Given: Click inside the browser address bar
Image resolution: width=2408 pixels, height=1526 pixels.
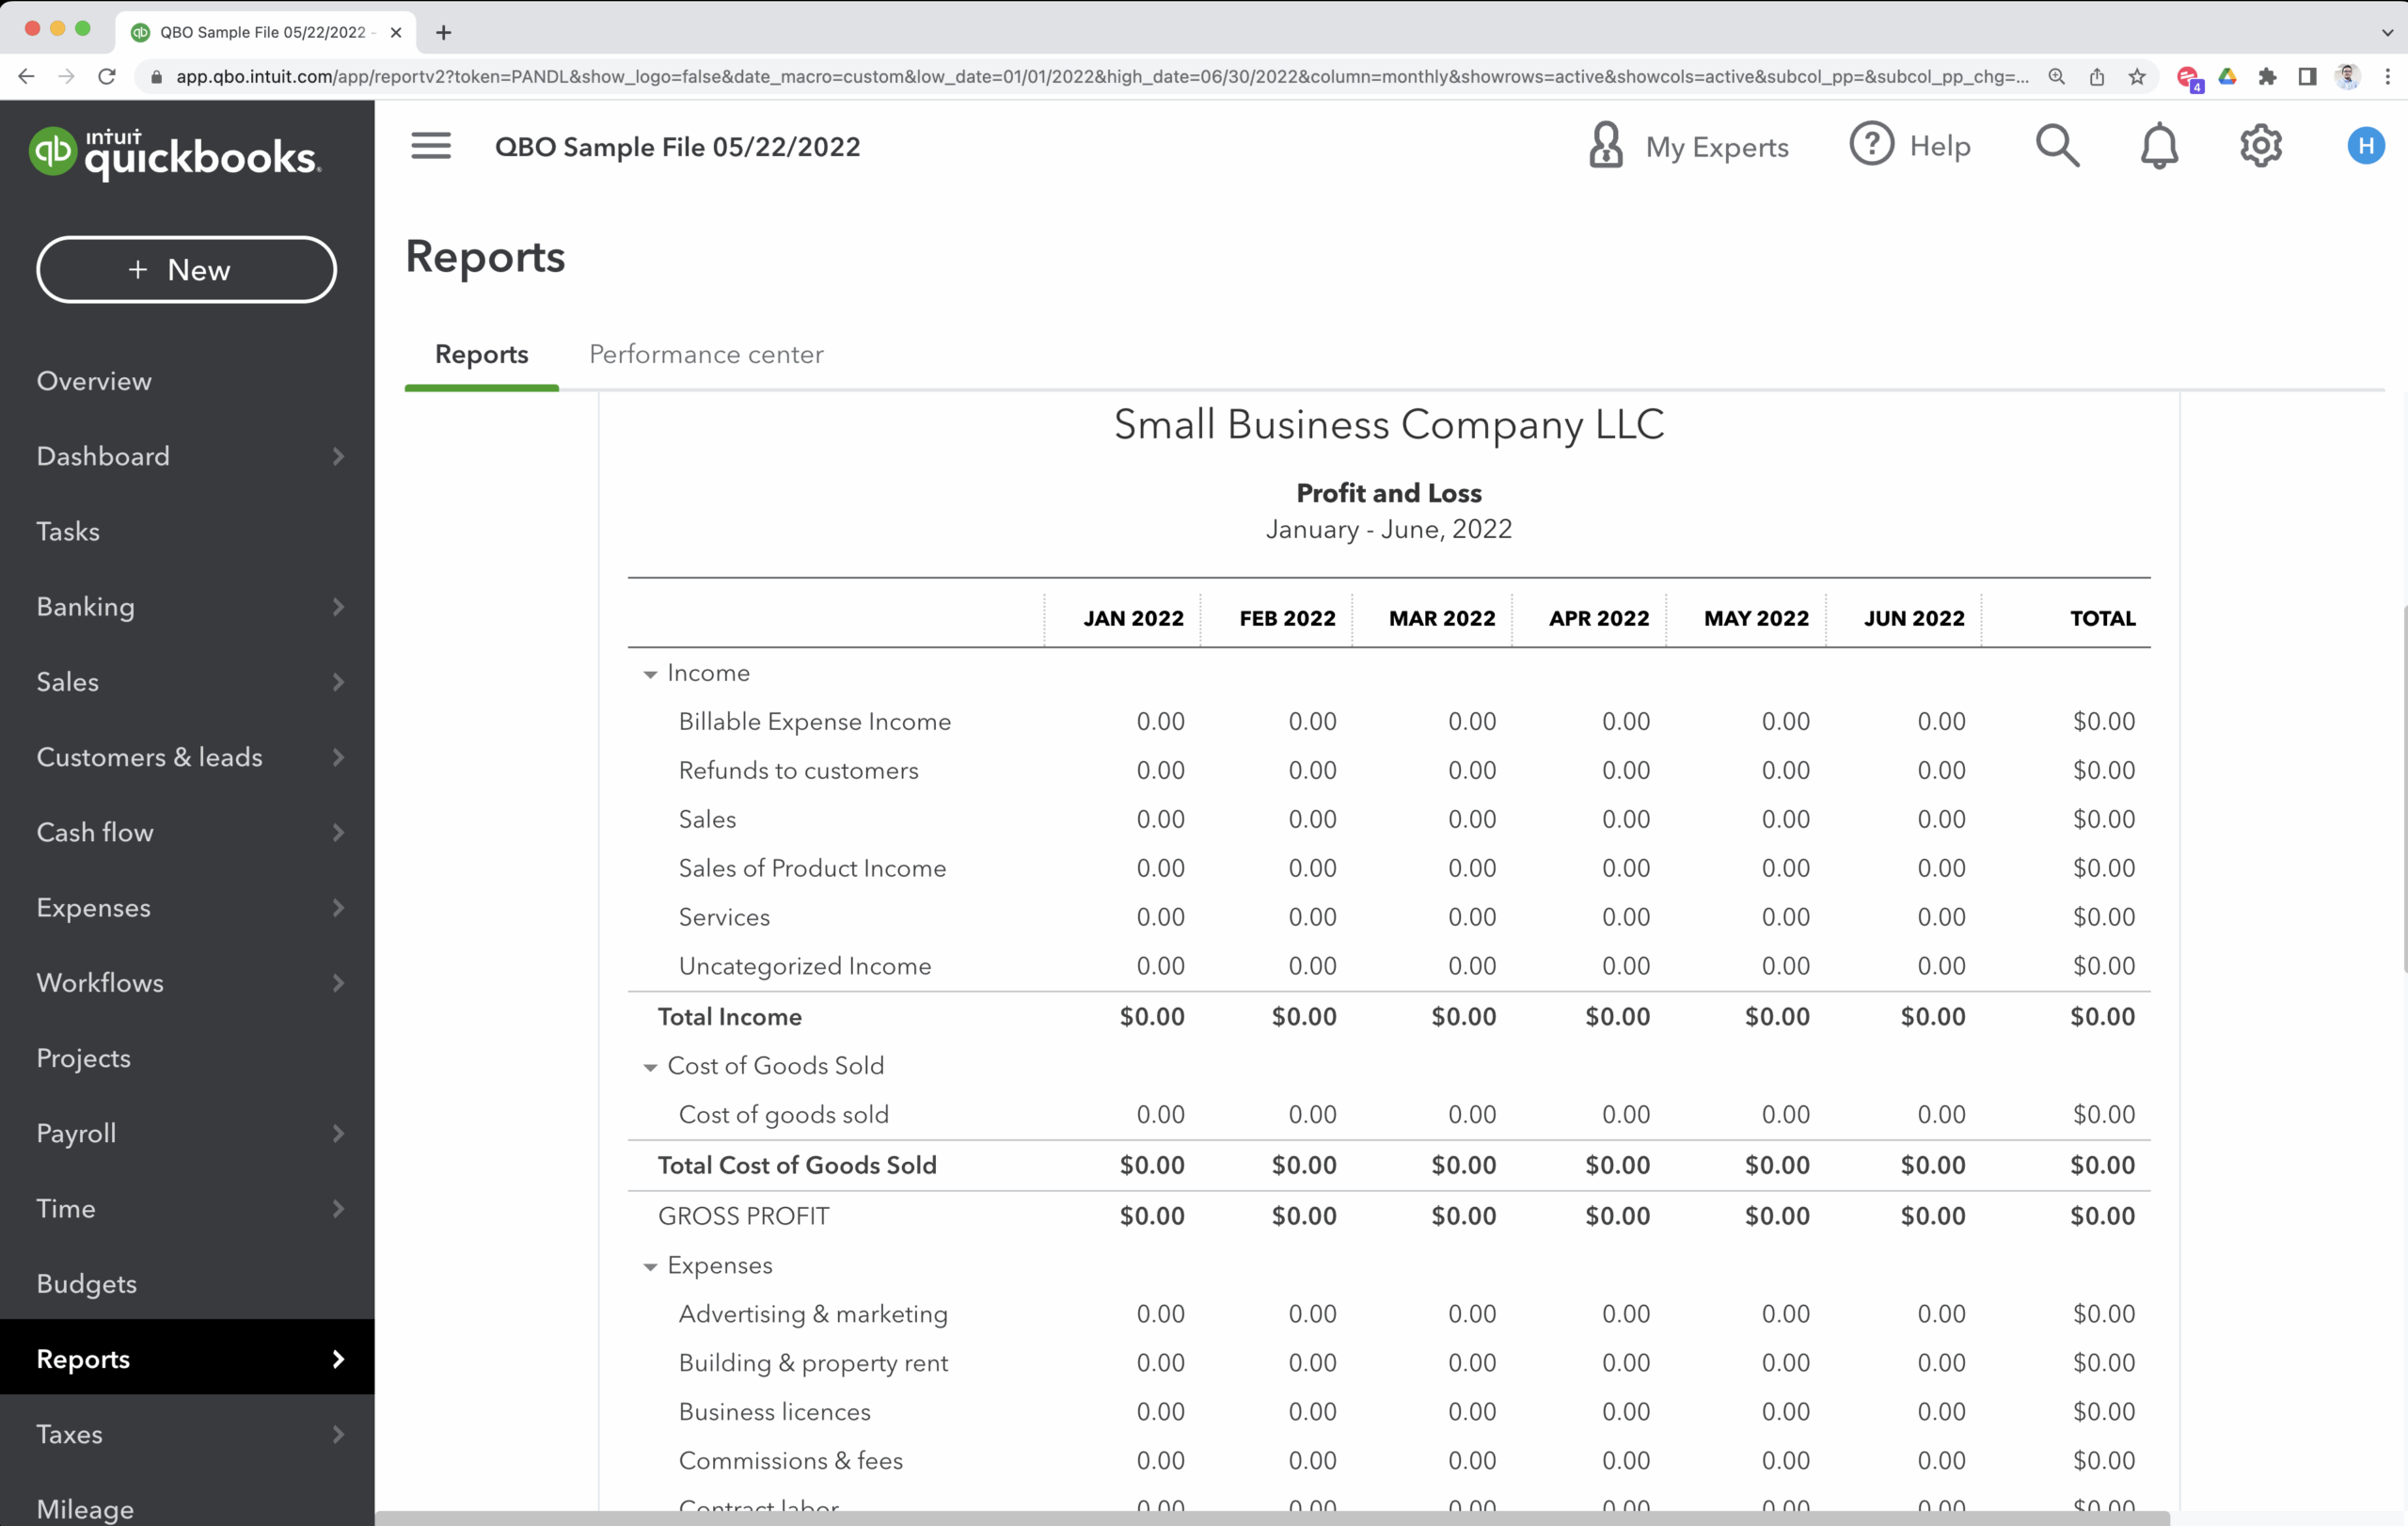Looking at the screenshot, I should click(x=1100, y=77).
